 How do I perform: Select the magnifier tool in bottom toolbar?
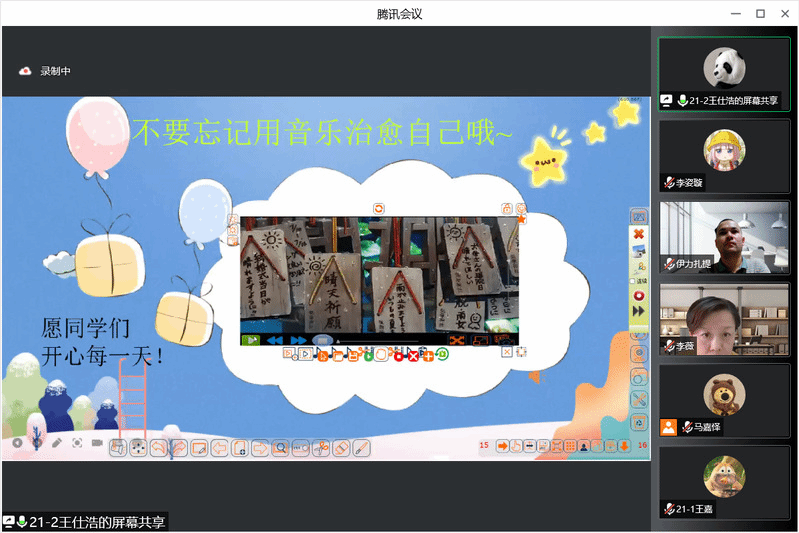tap(281, 447)
